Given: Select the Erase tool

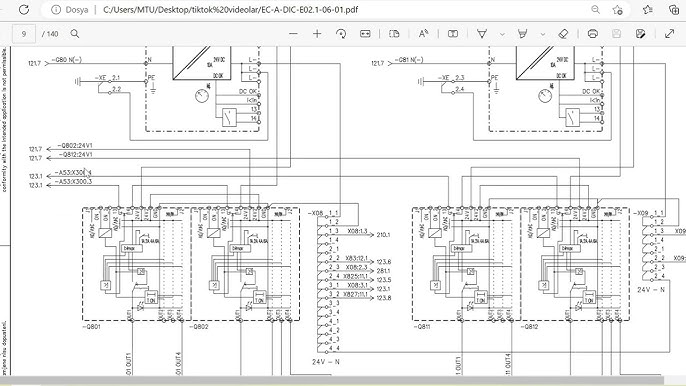Looking at the screenshot, I should (x=564, y=34).
